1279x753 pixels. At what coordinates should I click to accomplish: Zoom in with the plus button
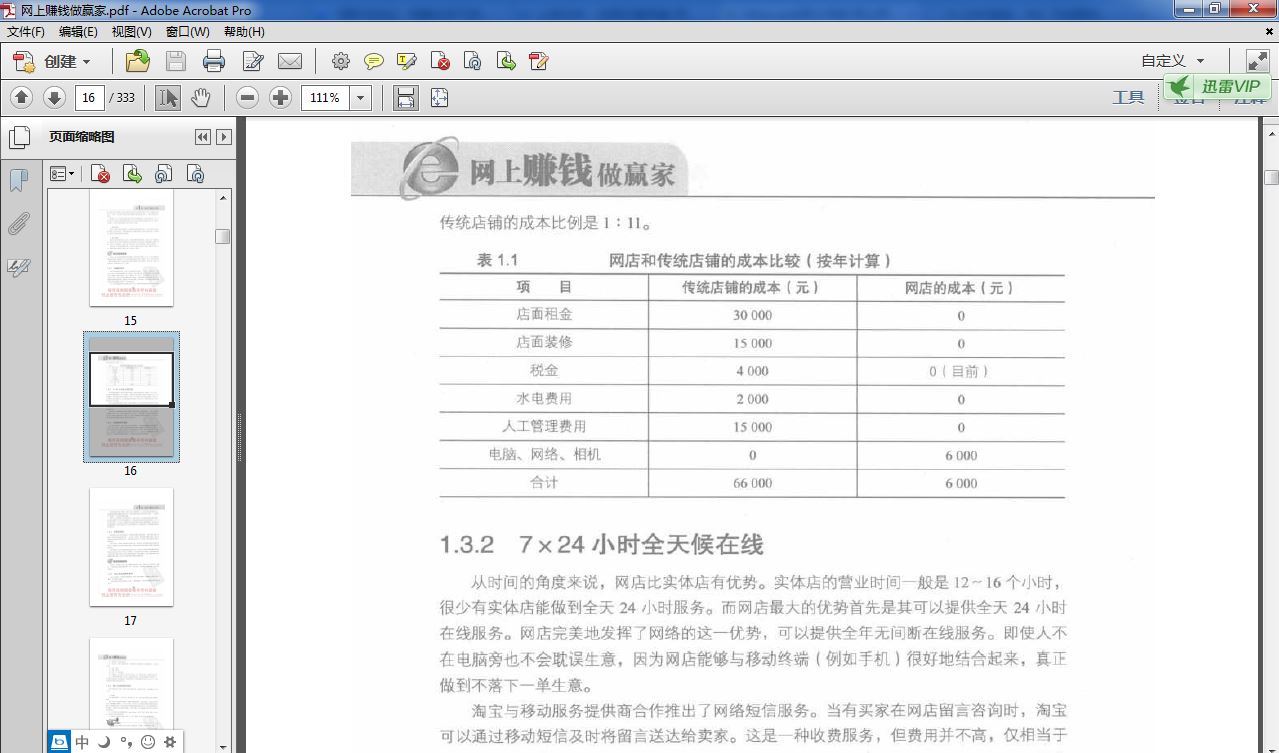[x=281, y=97]
